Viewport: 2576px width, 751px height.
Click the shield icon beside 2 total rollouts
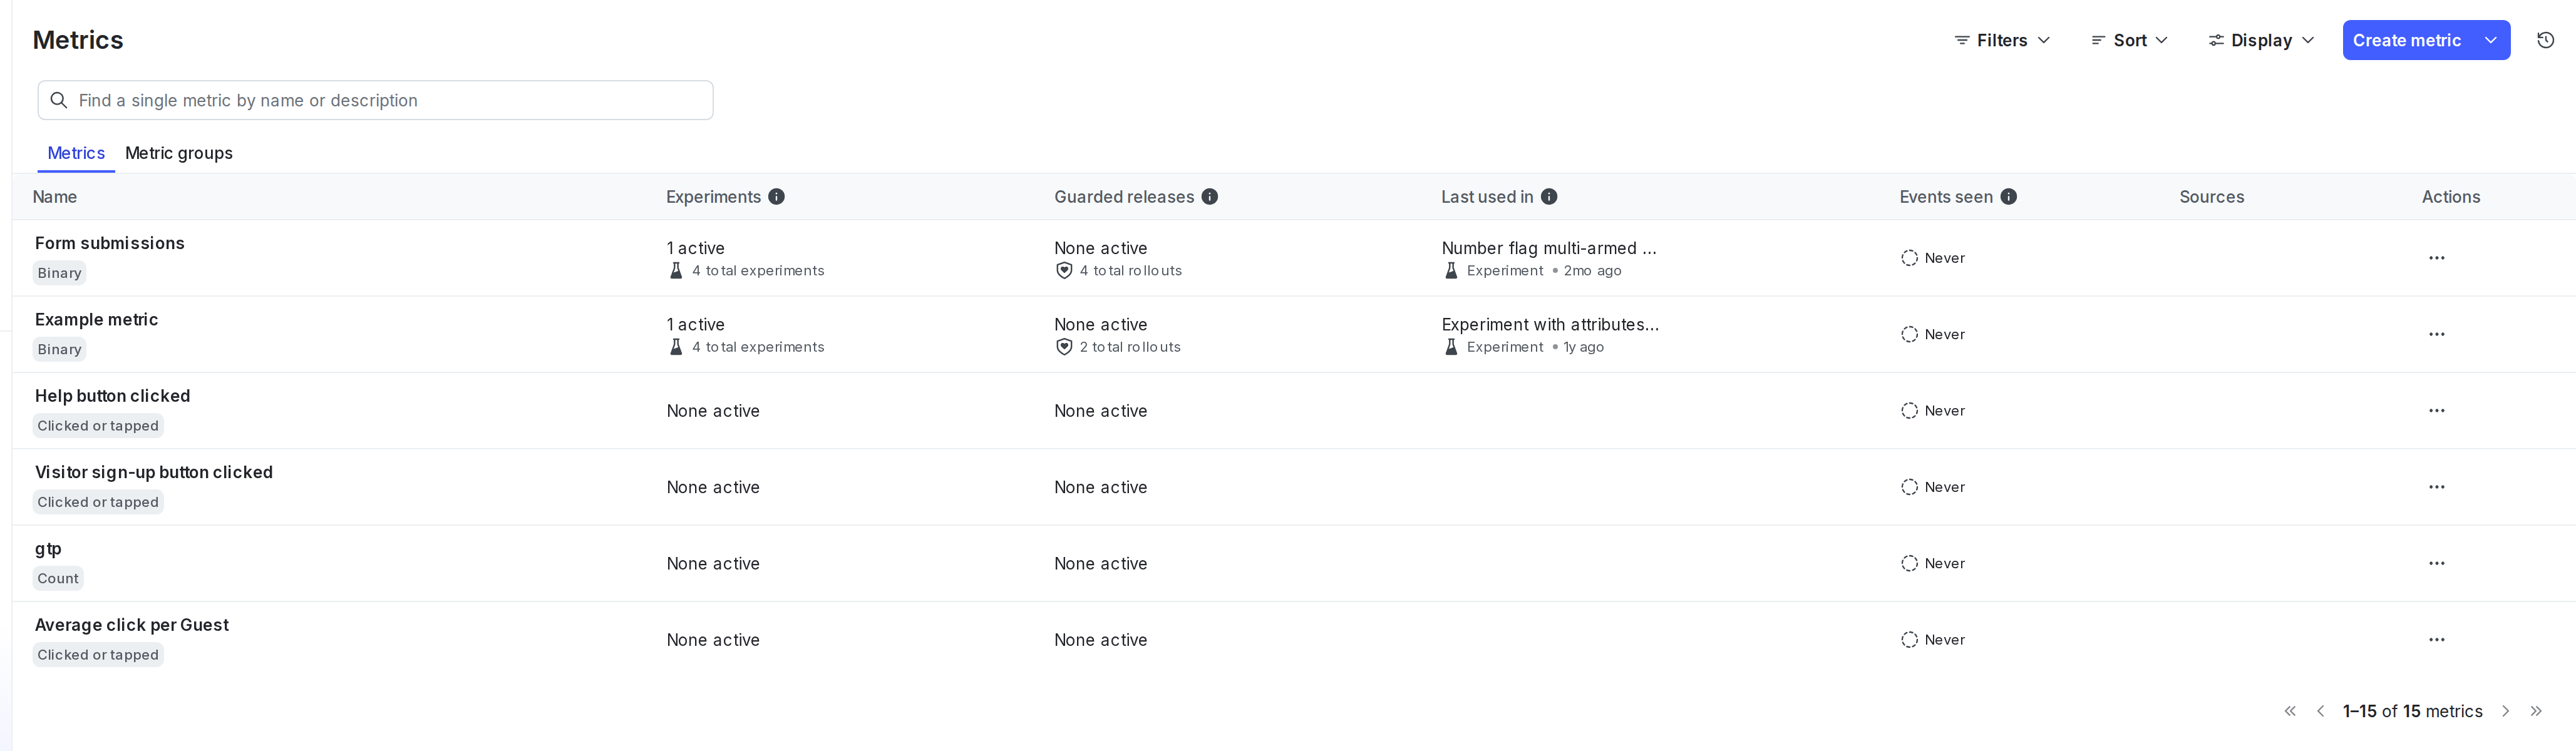coord(1064,347)
